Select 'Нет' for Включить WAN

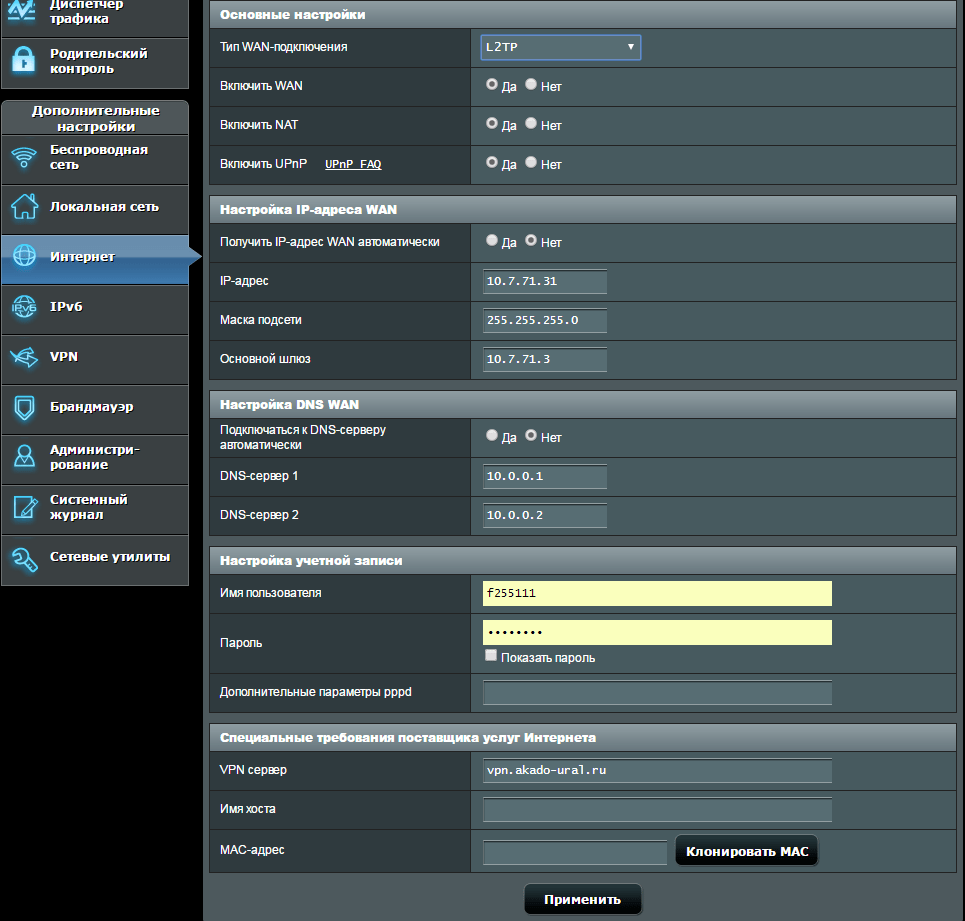click(531, 86)
